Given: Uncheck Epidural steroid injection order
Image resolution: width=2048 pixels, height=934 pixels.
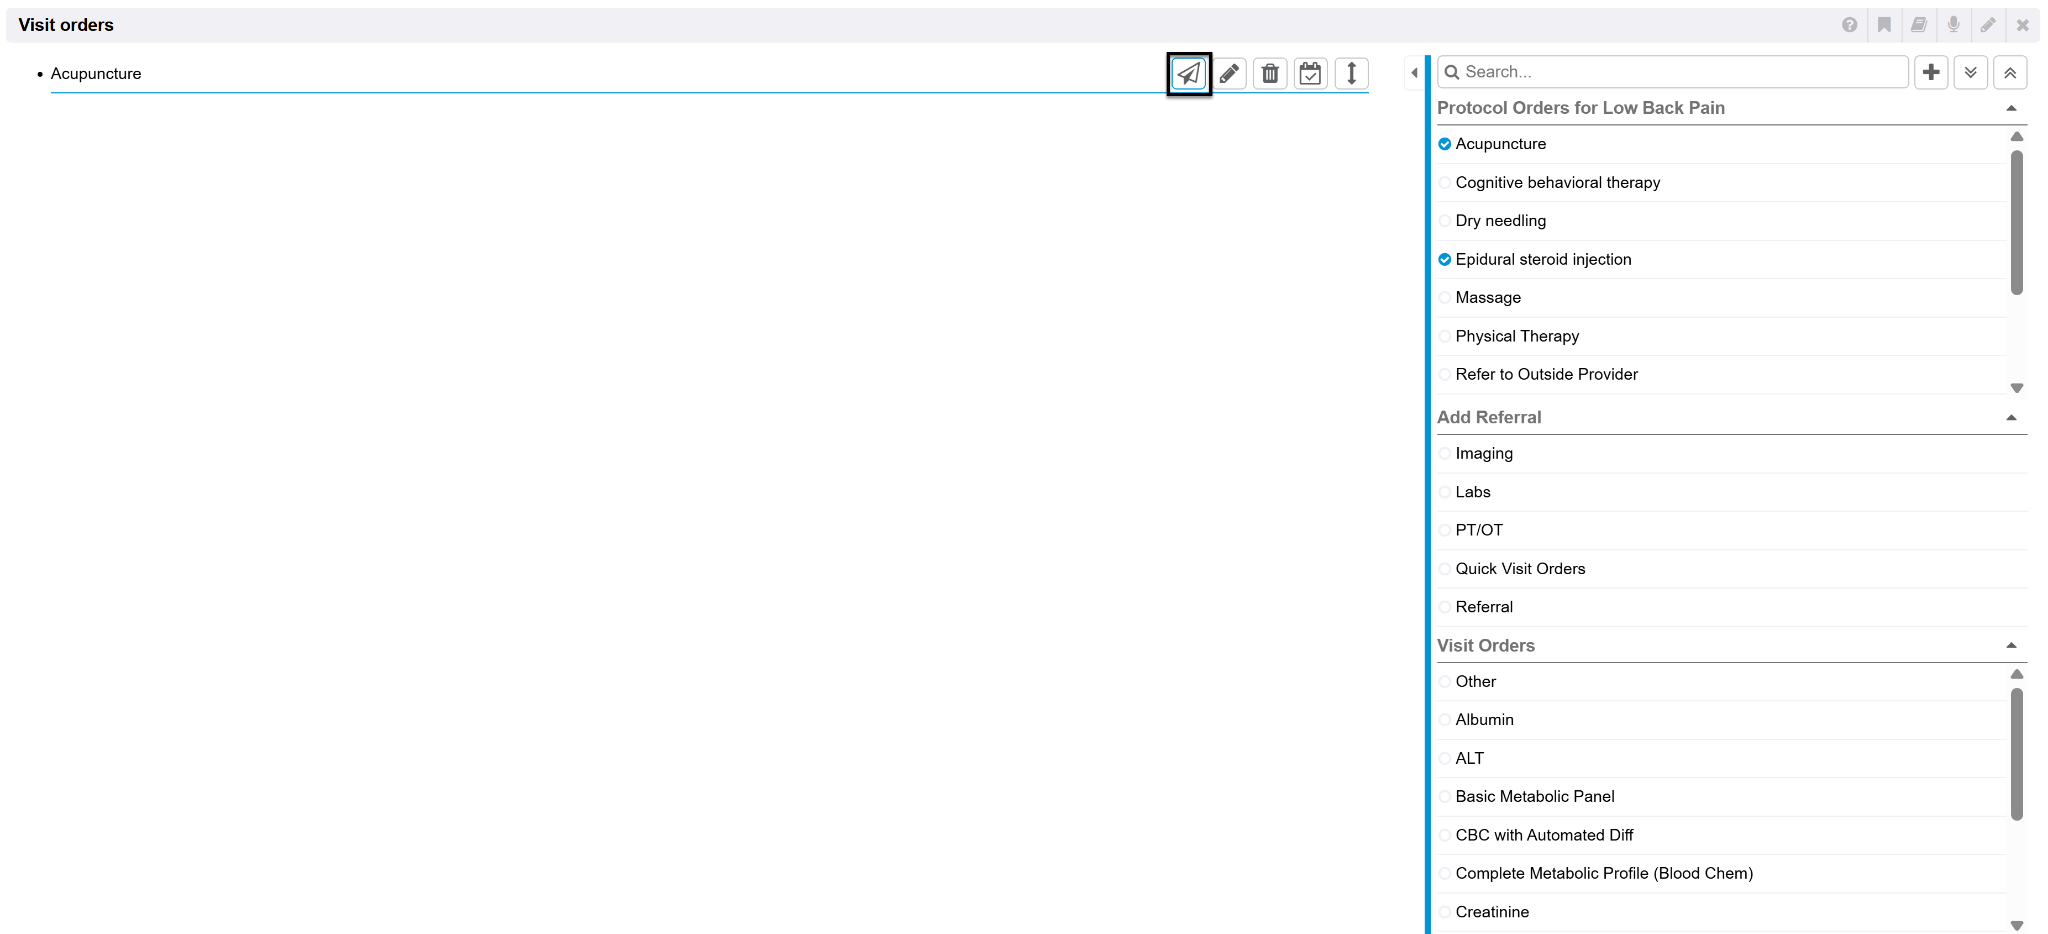Looking at the screenshot, I should coord(1445,260).
